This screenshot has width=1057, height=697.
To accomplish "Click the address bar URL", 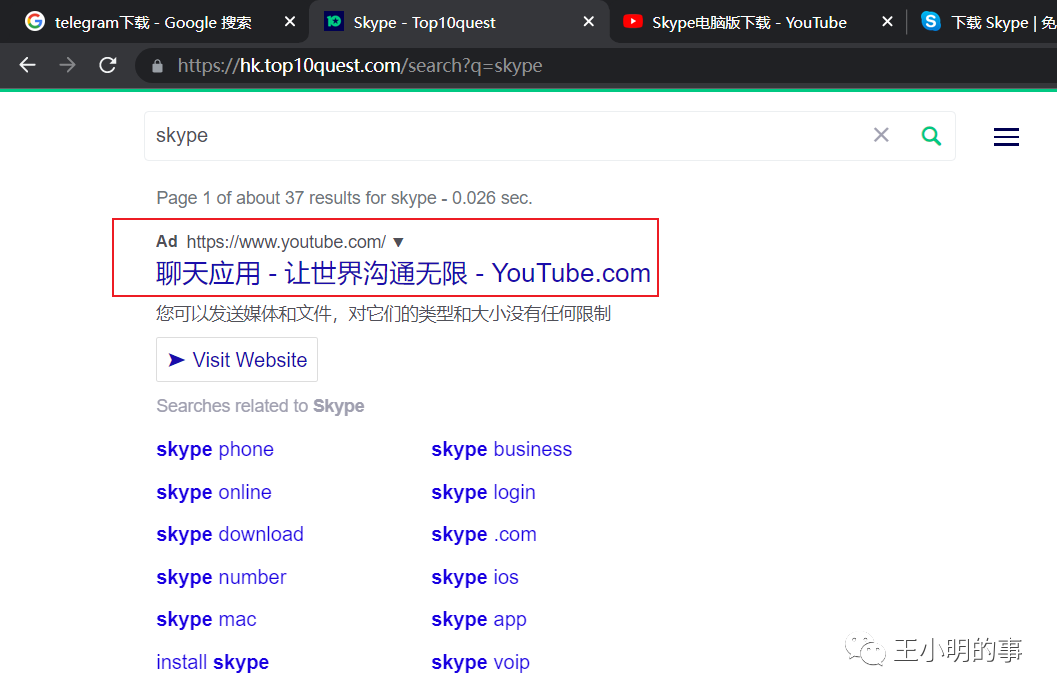I will coord(360,66).
